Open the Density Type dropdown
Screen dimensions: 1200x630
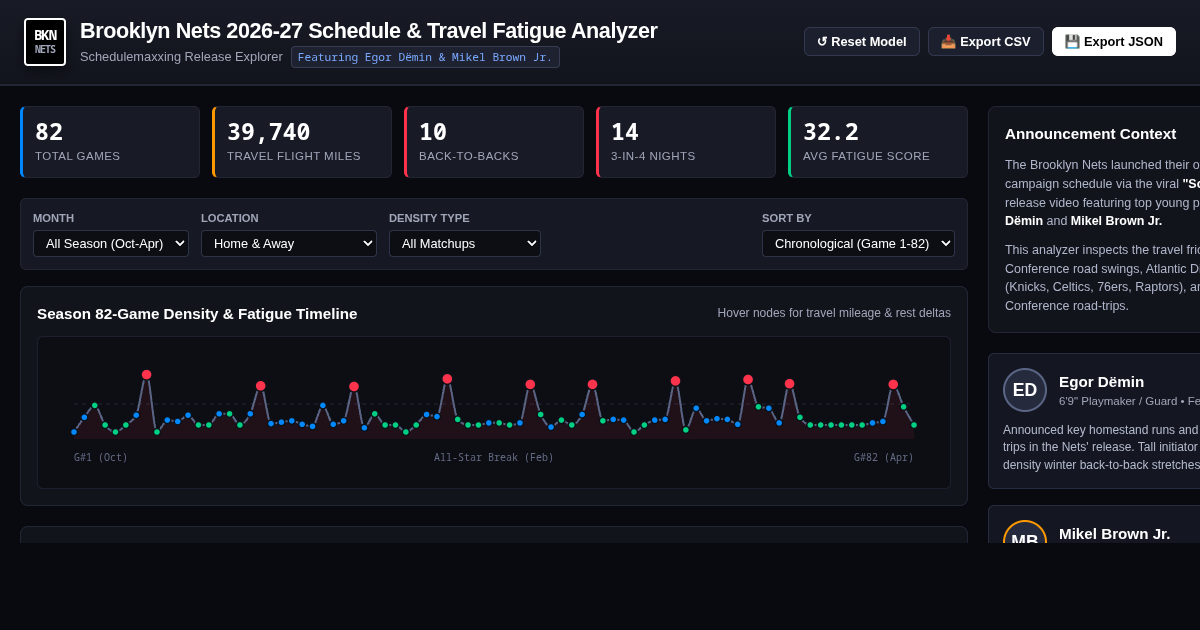click(465, 243)
